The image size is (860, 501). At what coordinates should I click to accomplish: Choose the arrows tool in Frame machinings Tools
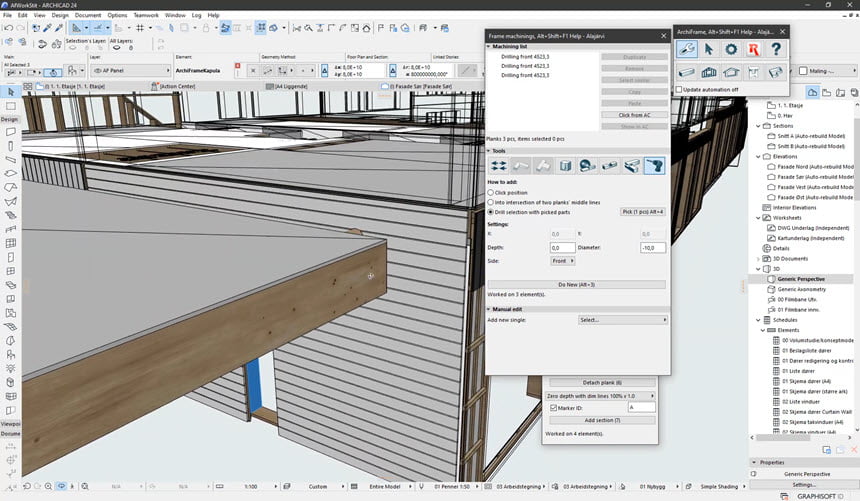point(499,166)
